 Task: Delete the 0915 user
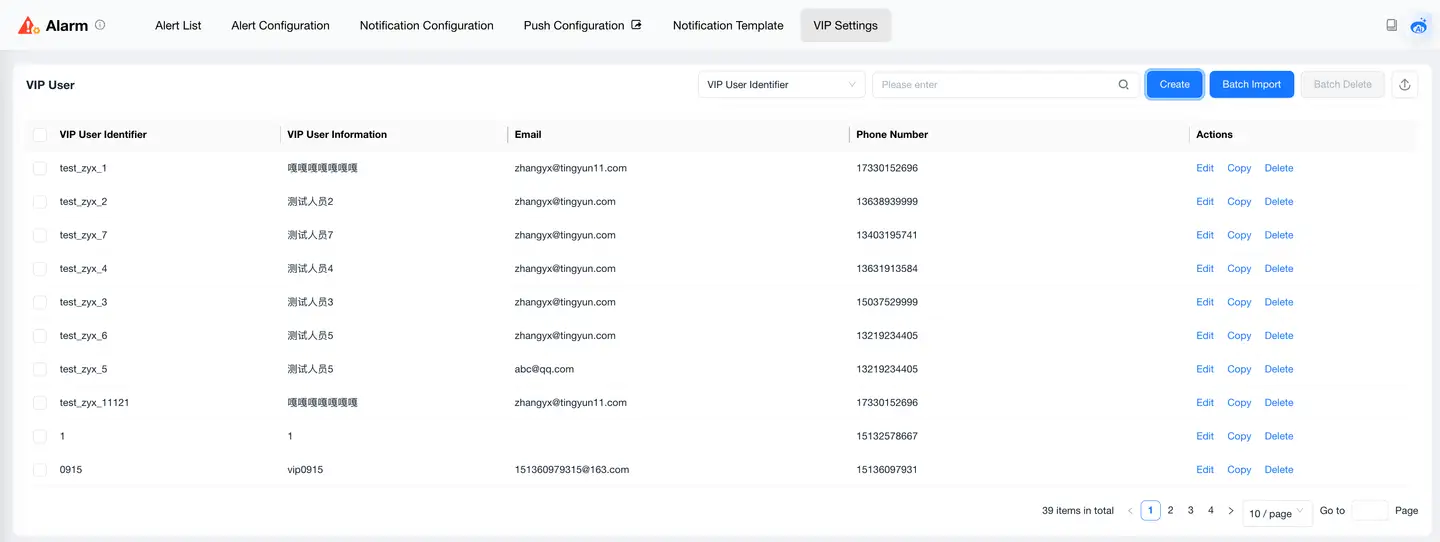(1279, 470)
